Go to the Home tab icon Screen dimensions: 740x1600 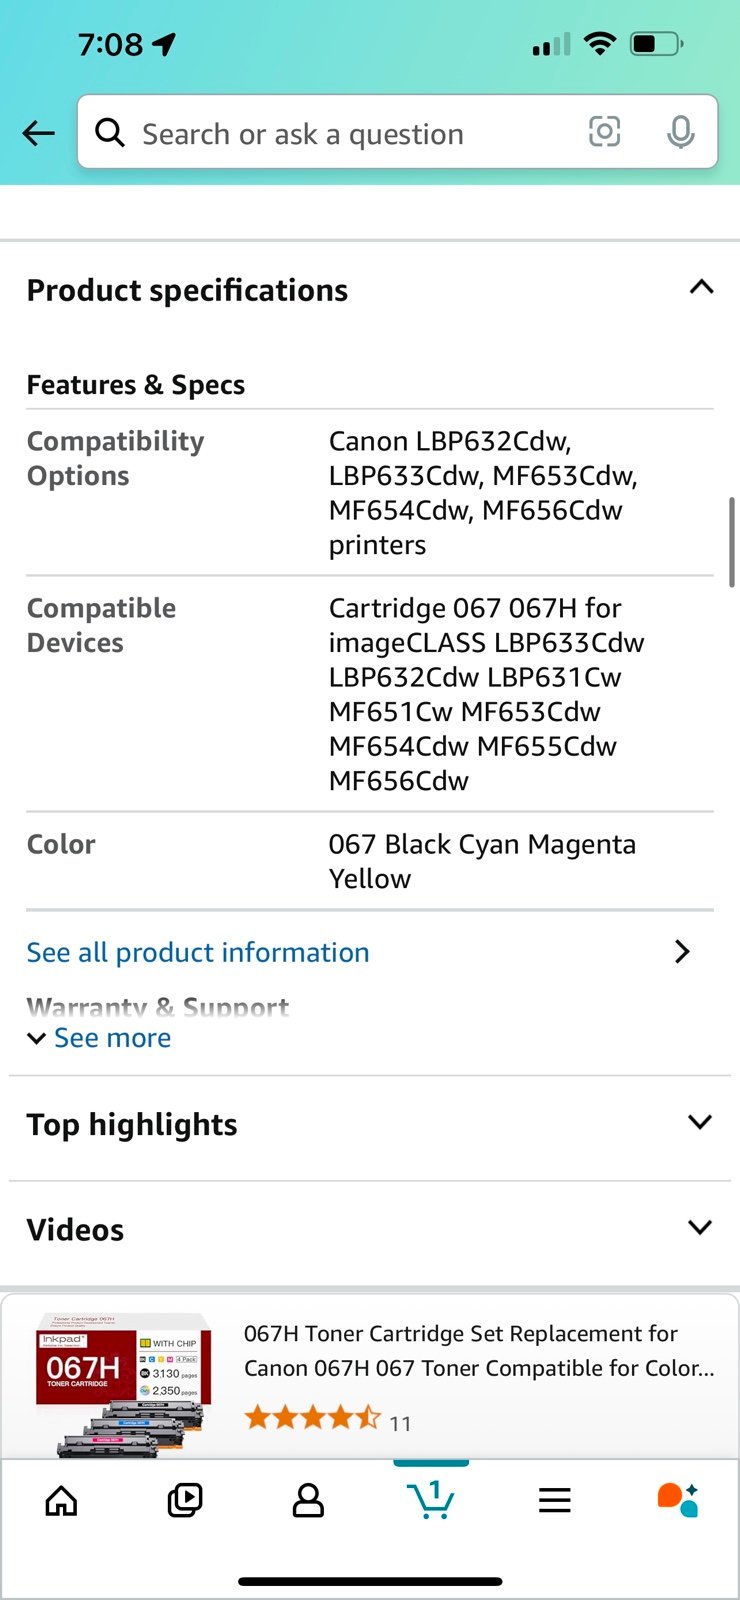pyautogui.click(x=62, y=1500)
